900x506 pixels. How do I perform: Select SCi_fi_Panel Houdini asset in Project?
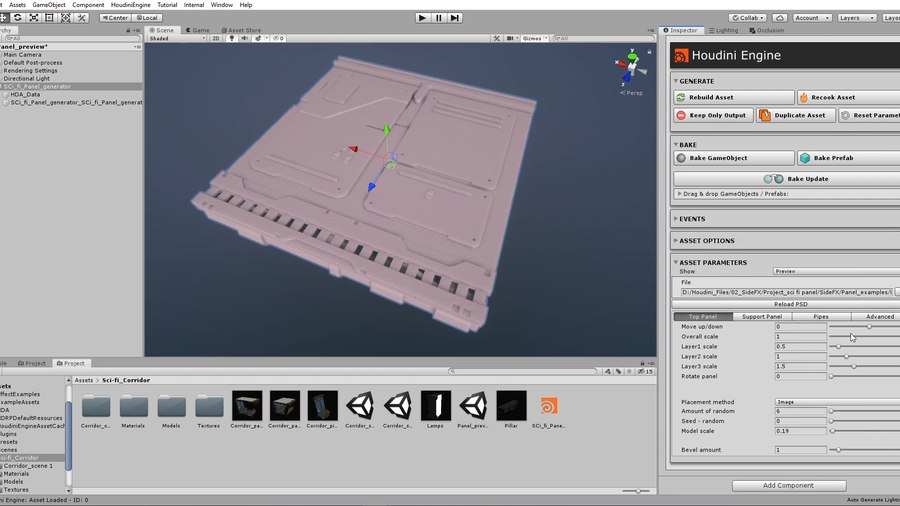[548, 410]
